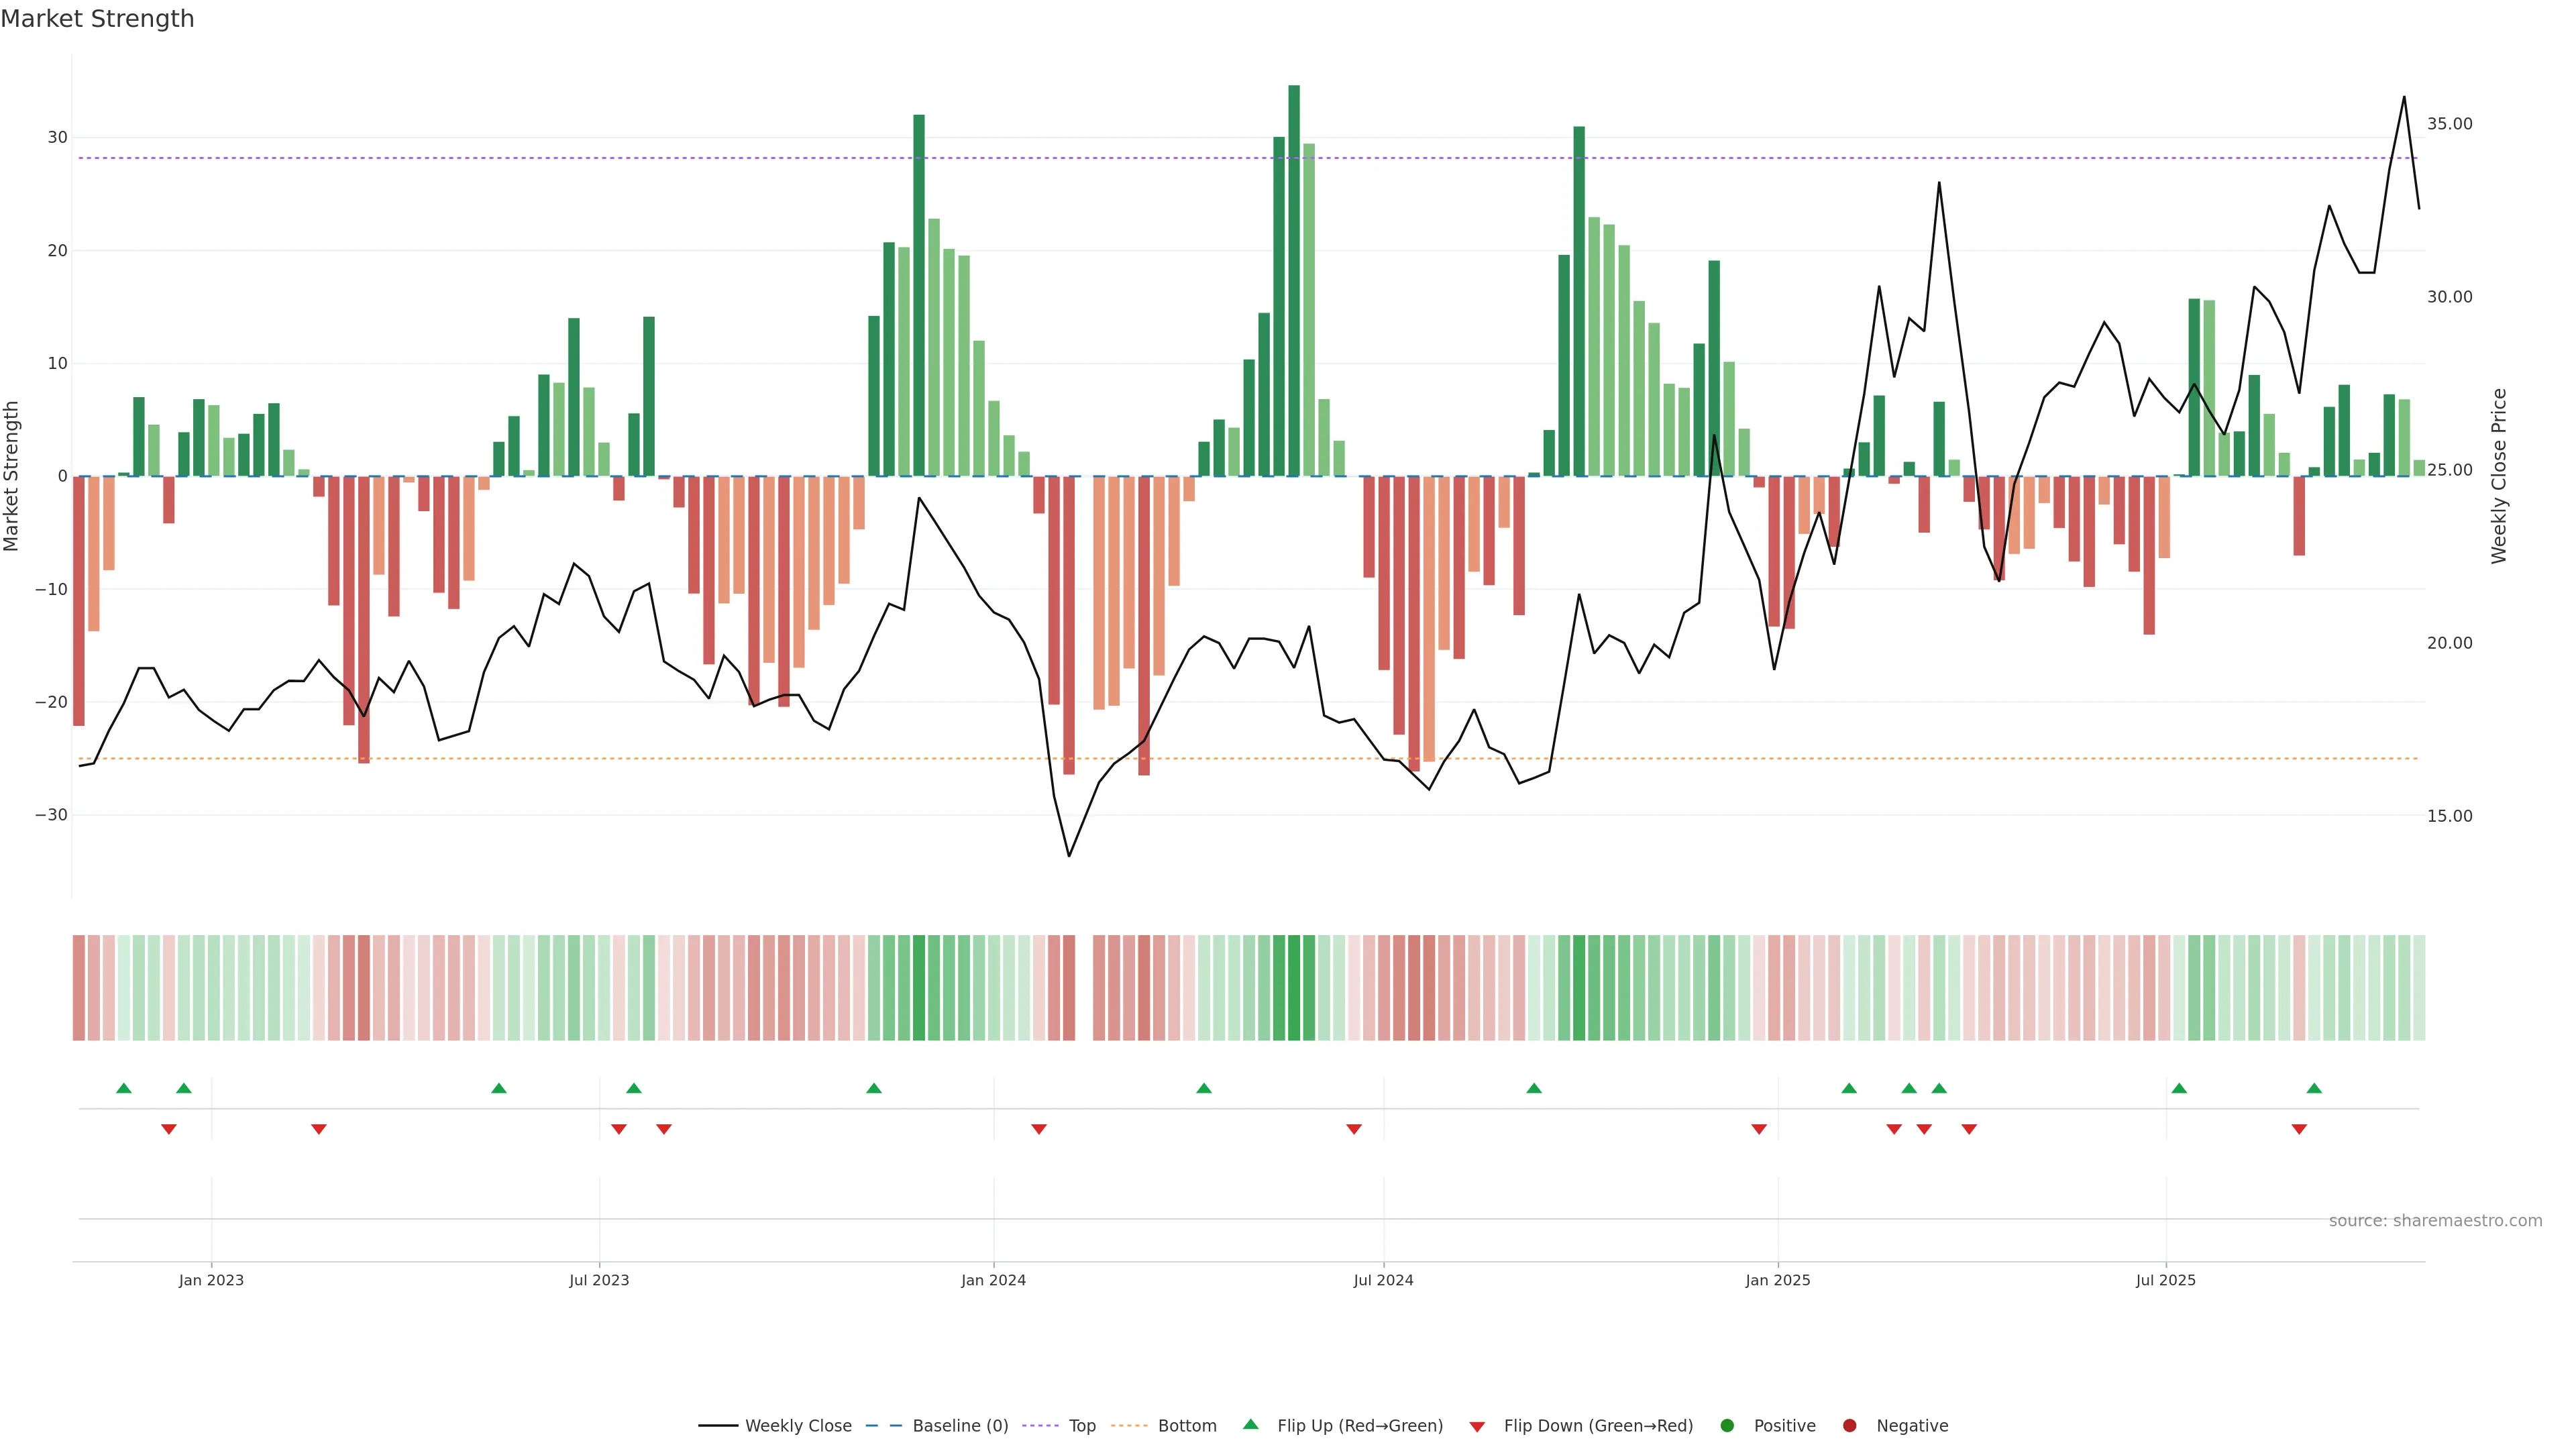This screenshot has width=2576, height=1449.
Task: Click the Jul 2025 x-axis label
Action: pos(2165,1280)
